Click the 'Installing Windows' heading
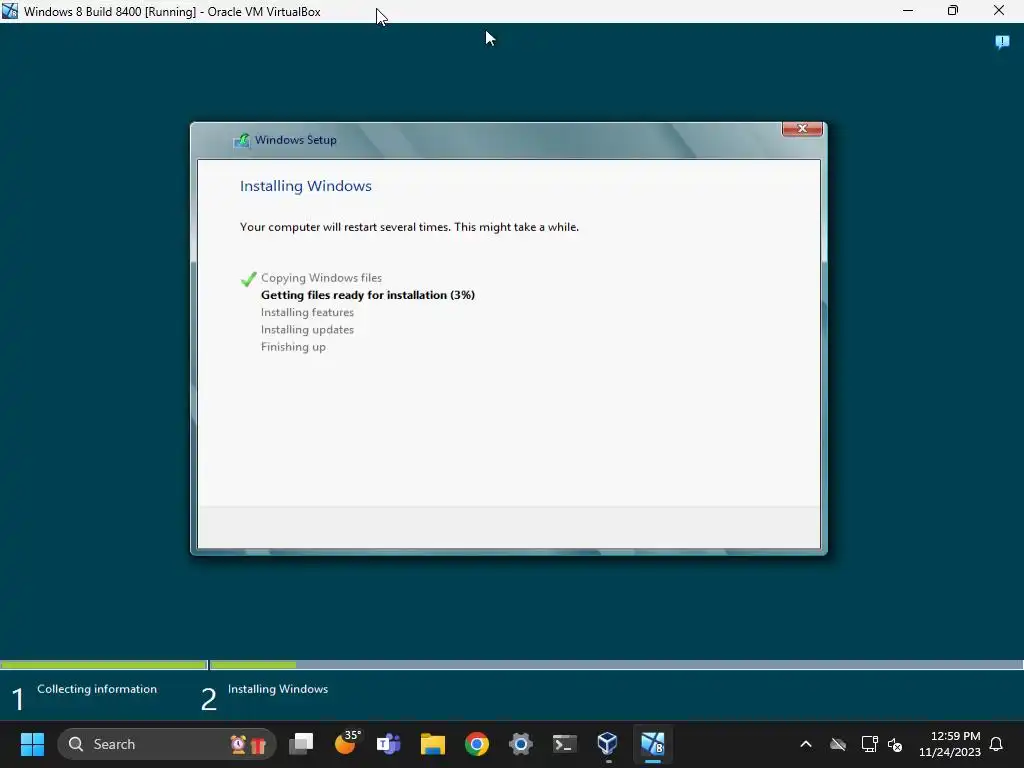 pyautogui.click(x=306, y=186)
